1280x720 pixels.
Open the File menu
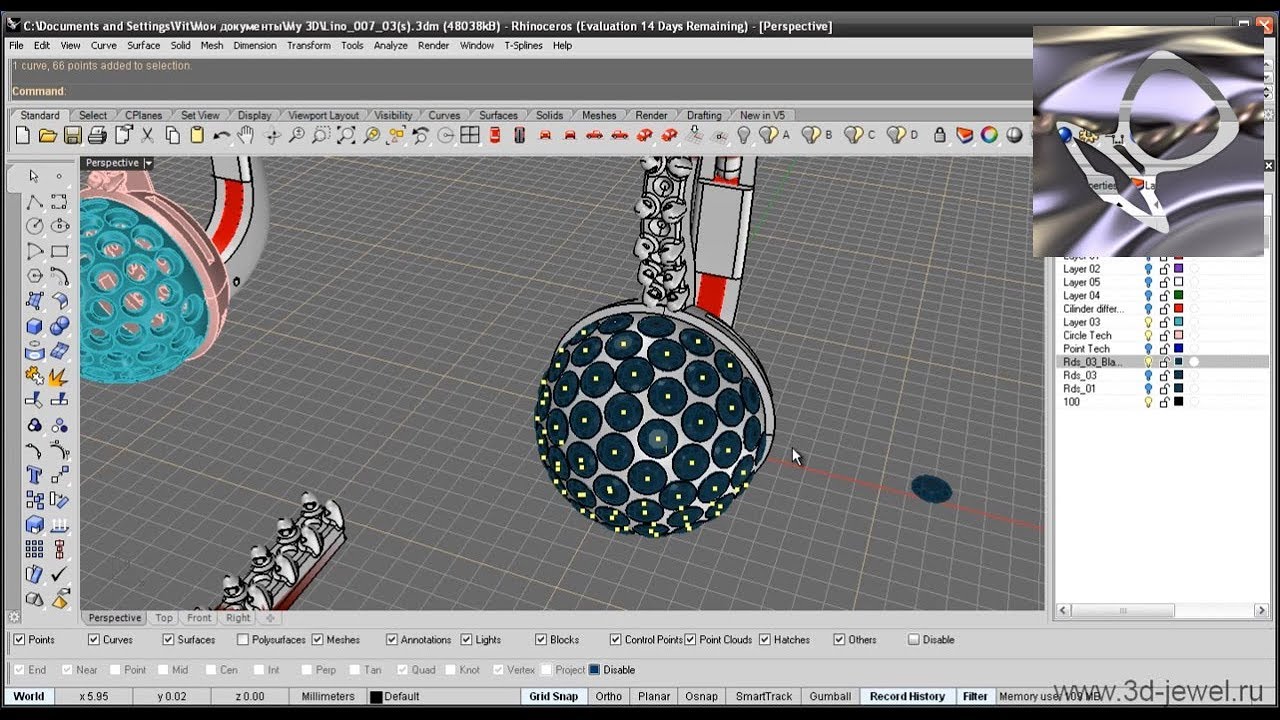(16, 45)
